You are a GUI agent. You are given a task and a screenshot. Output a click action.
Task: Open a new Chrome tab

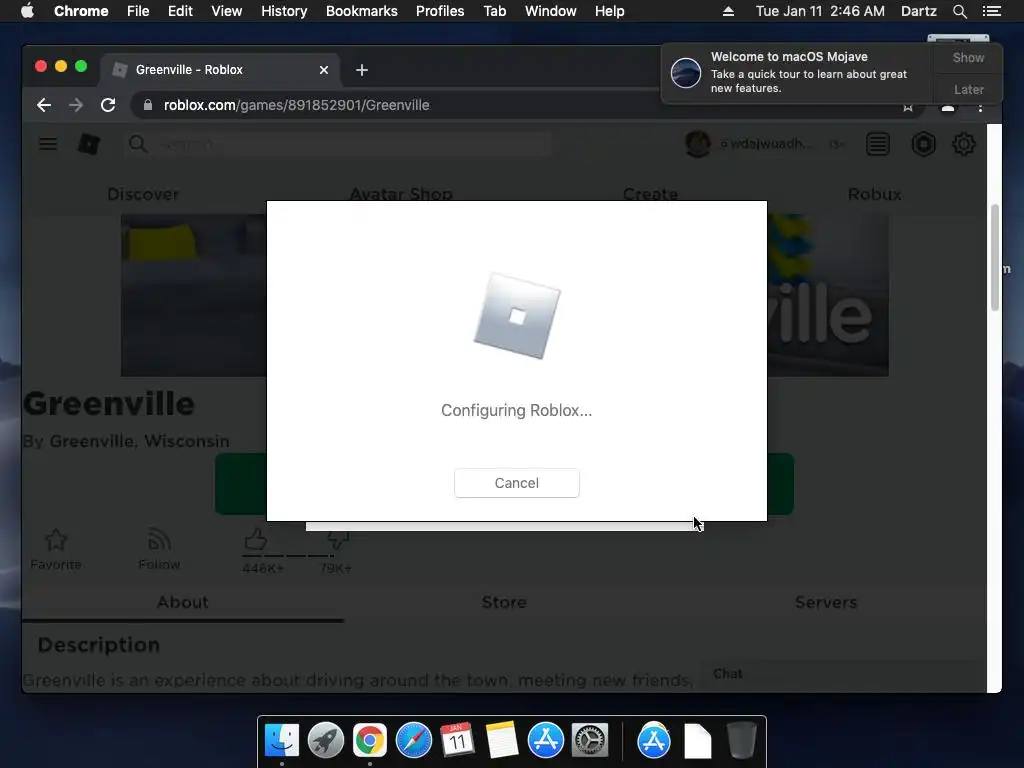coord(362,70)
